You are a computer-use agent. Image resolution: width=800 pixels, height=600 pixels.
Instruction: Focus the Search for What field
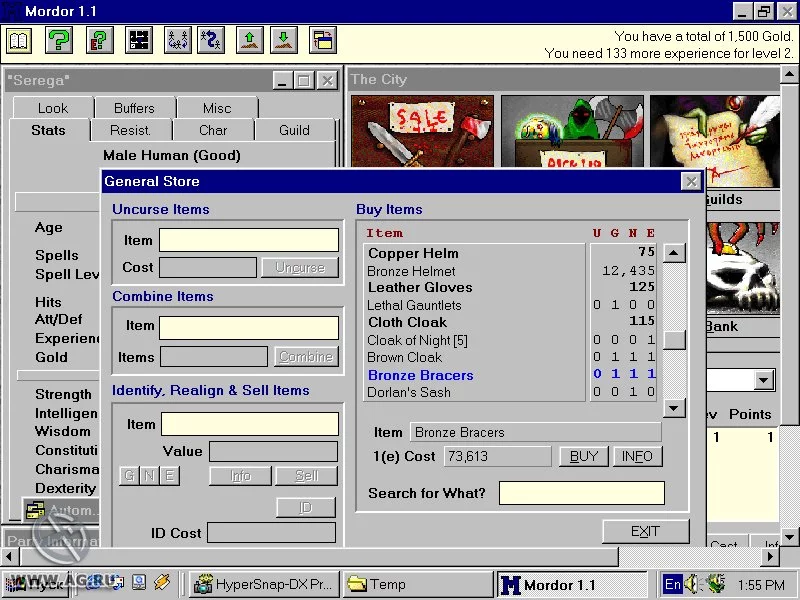pos(582,493)
